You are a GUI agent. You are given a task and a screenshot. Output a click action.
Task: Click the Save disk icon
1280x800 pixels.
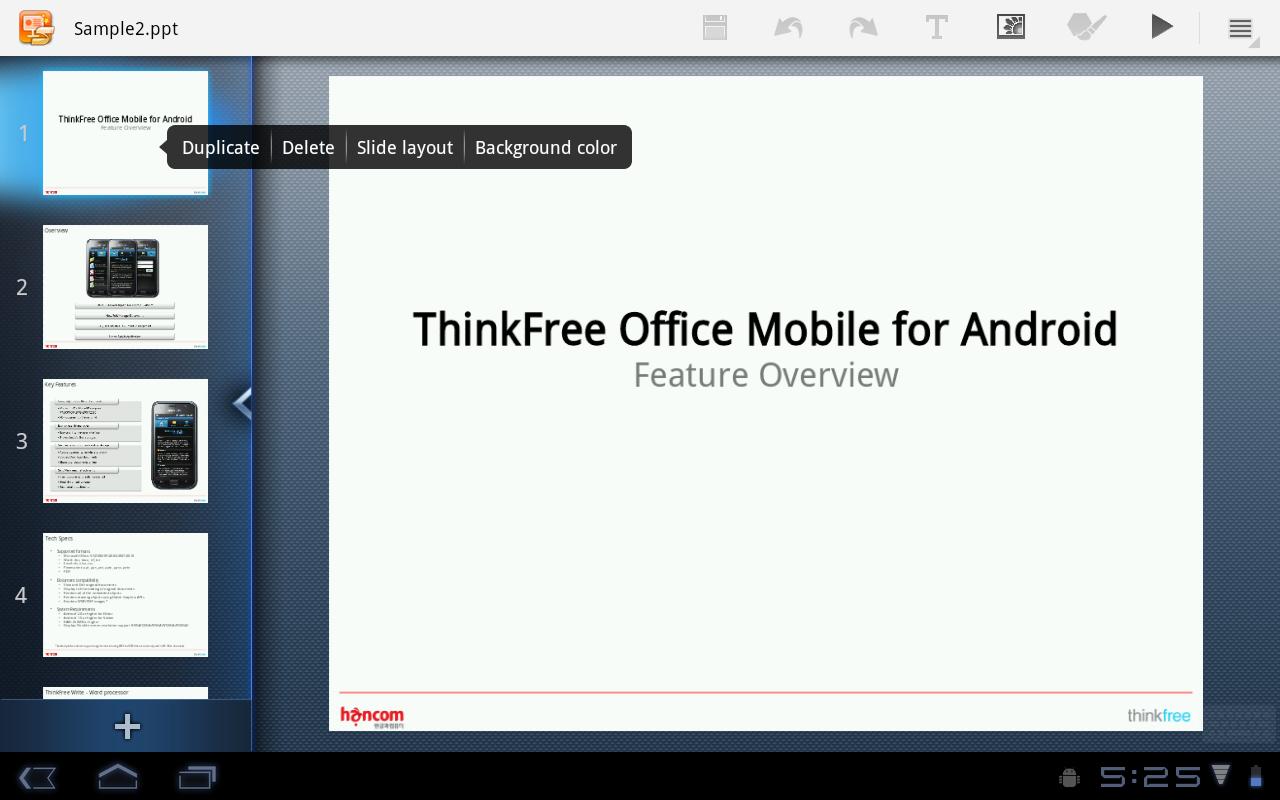(x=715, y=27)
